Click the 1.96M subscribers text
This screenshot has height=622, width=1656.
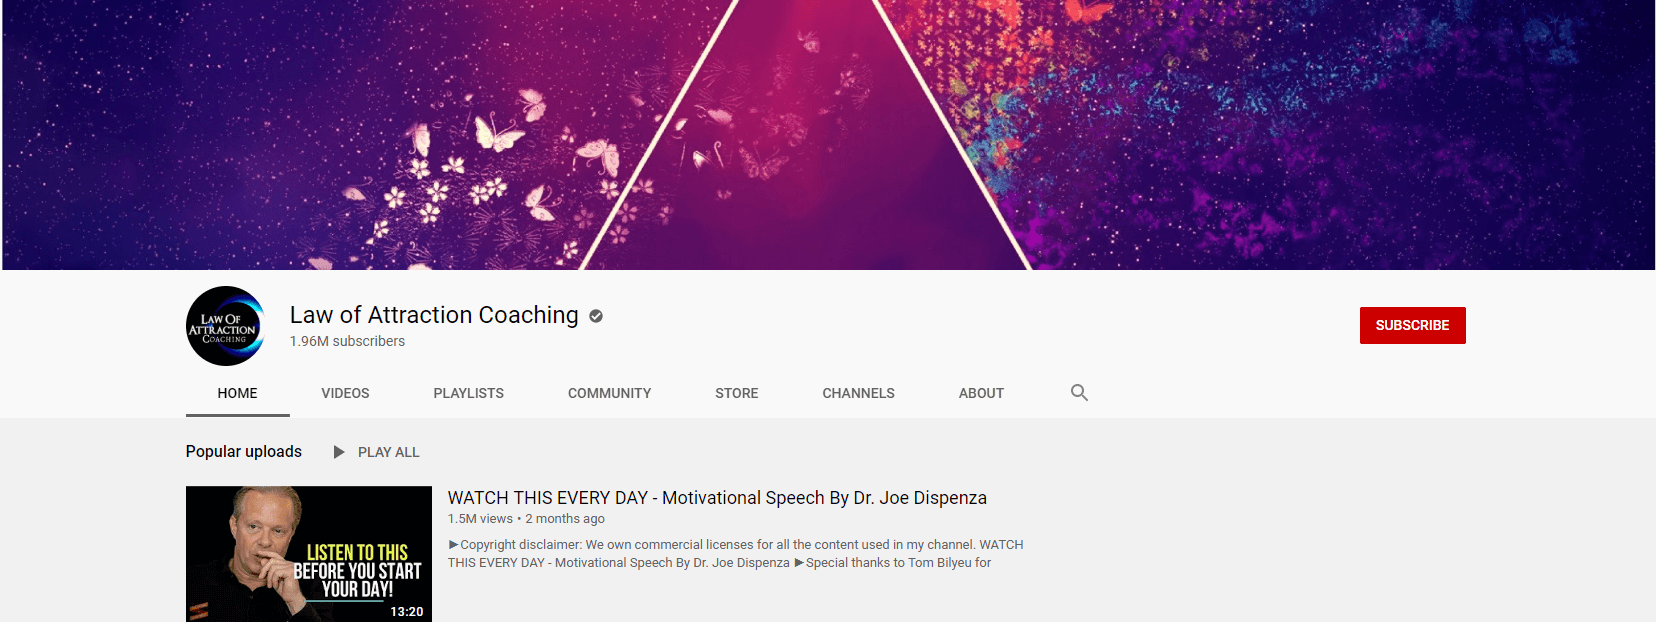[x=348, y=341]
